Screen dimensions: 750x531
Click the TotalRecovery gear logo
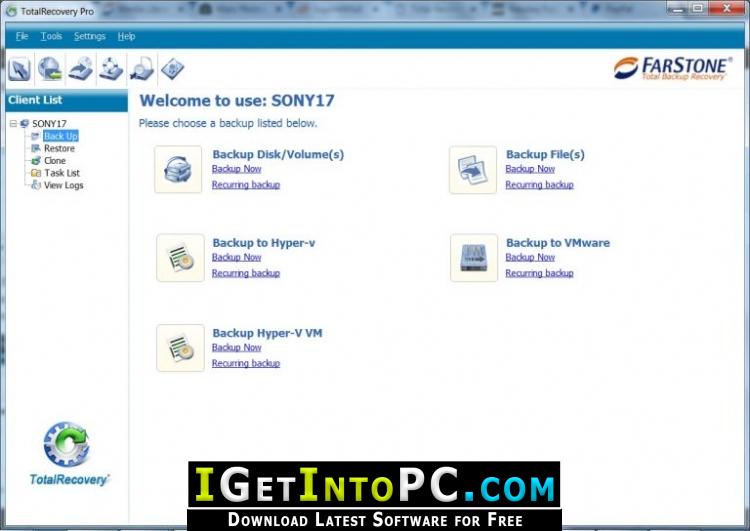pyautogui.click(x=66, y=444)
